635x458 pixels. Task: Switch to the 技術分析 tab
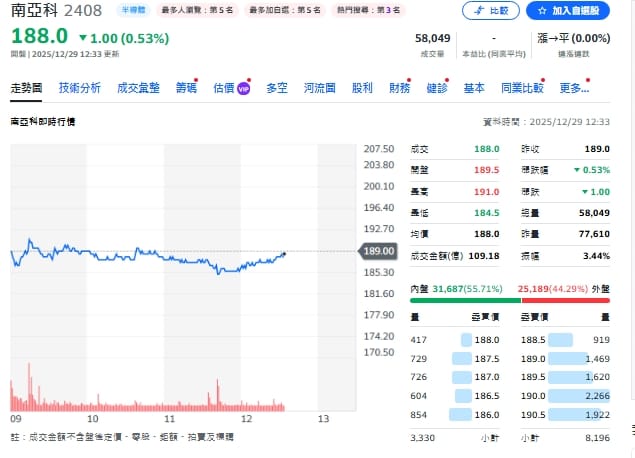[x=80, y=88]
